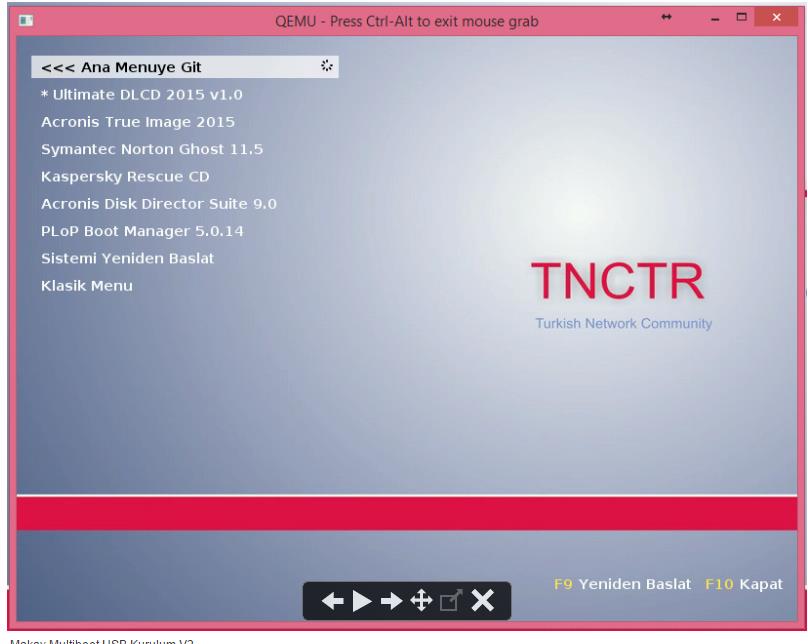Select PLoP Boot Manager 5.0.14
This screenshot has height=644, width=808.
[142, 231]
